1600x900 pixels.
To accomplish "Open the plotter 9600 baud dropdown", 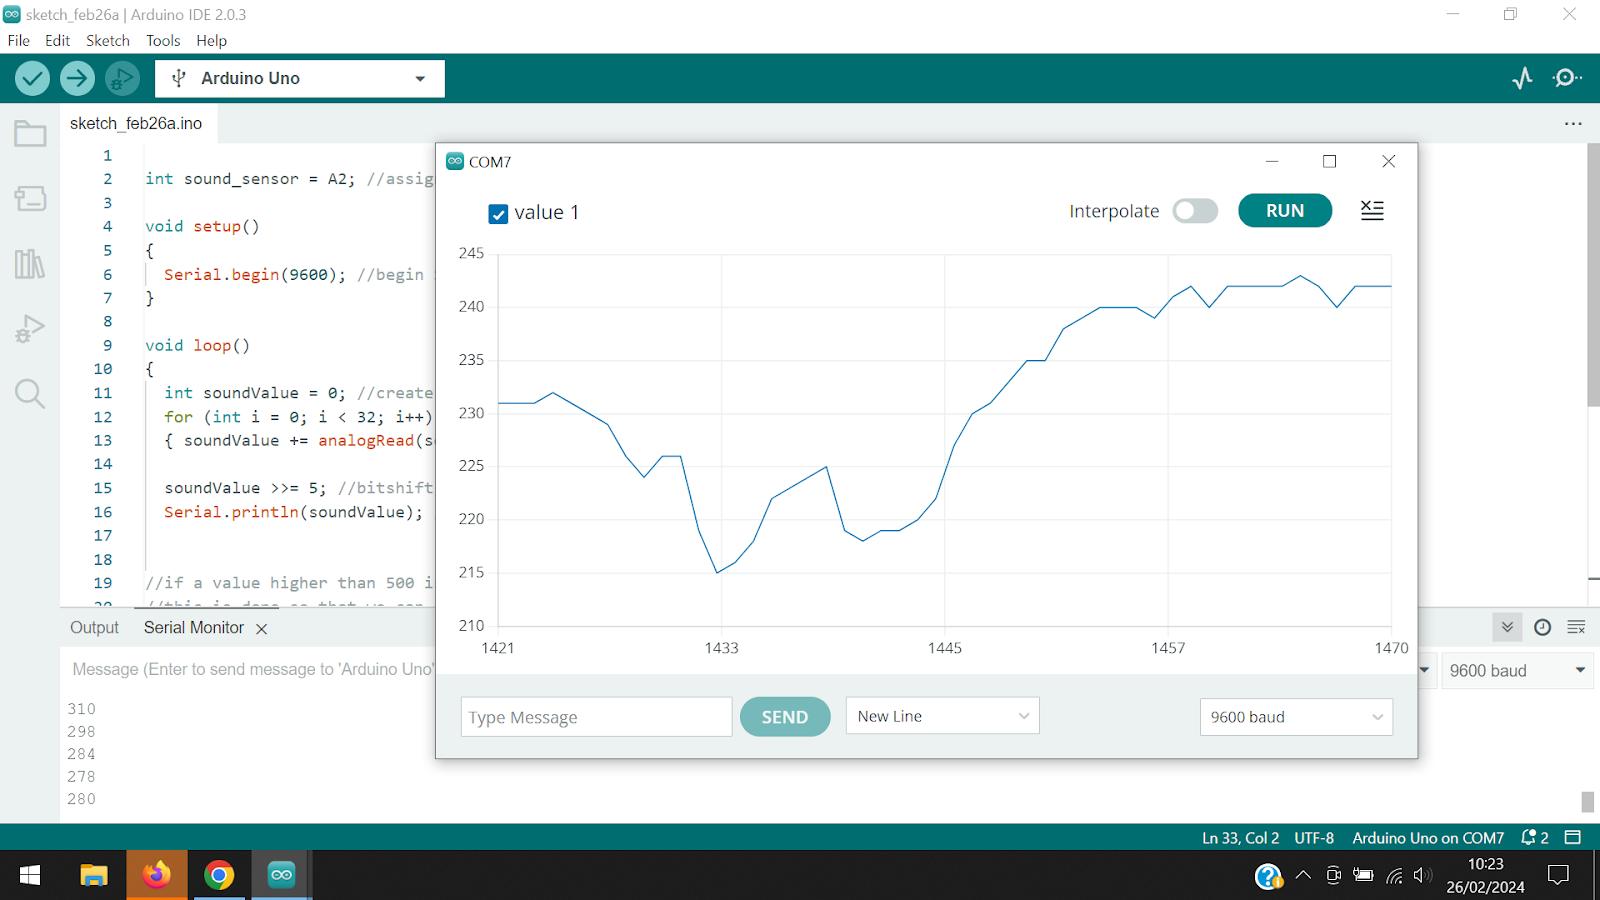I will pos(1296,717).
